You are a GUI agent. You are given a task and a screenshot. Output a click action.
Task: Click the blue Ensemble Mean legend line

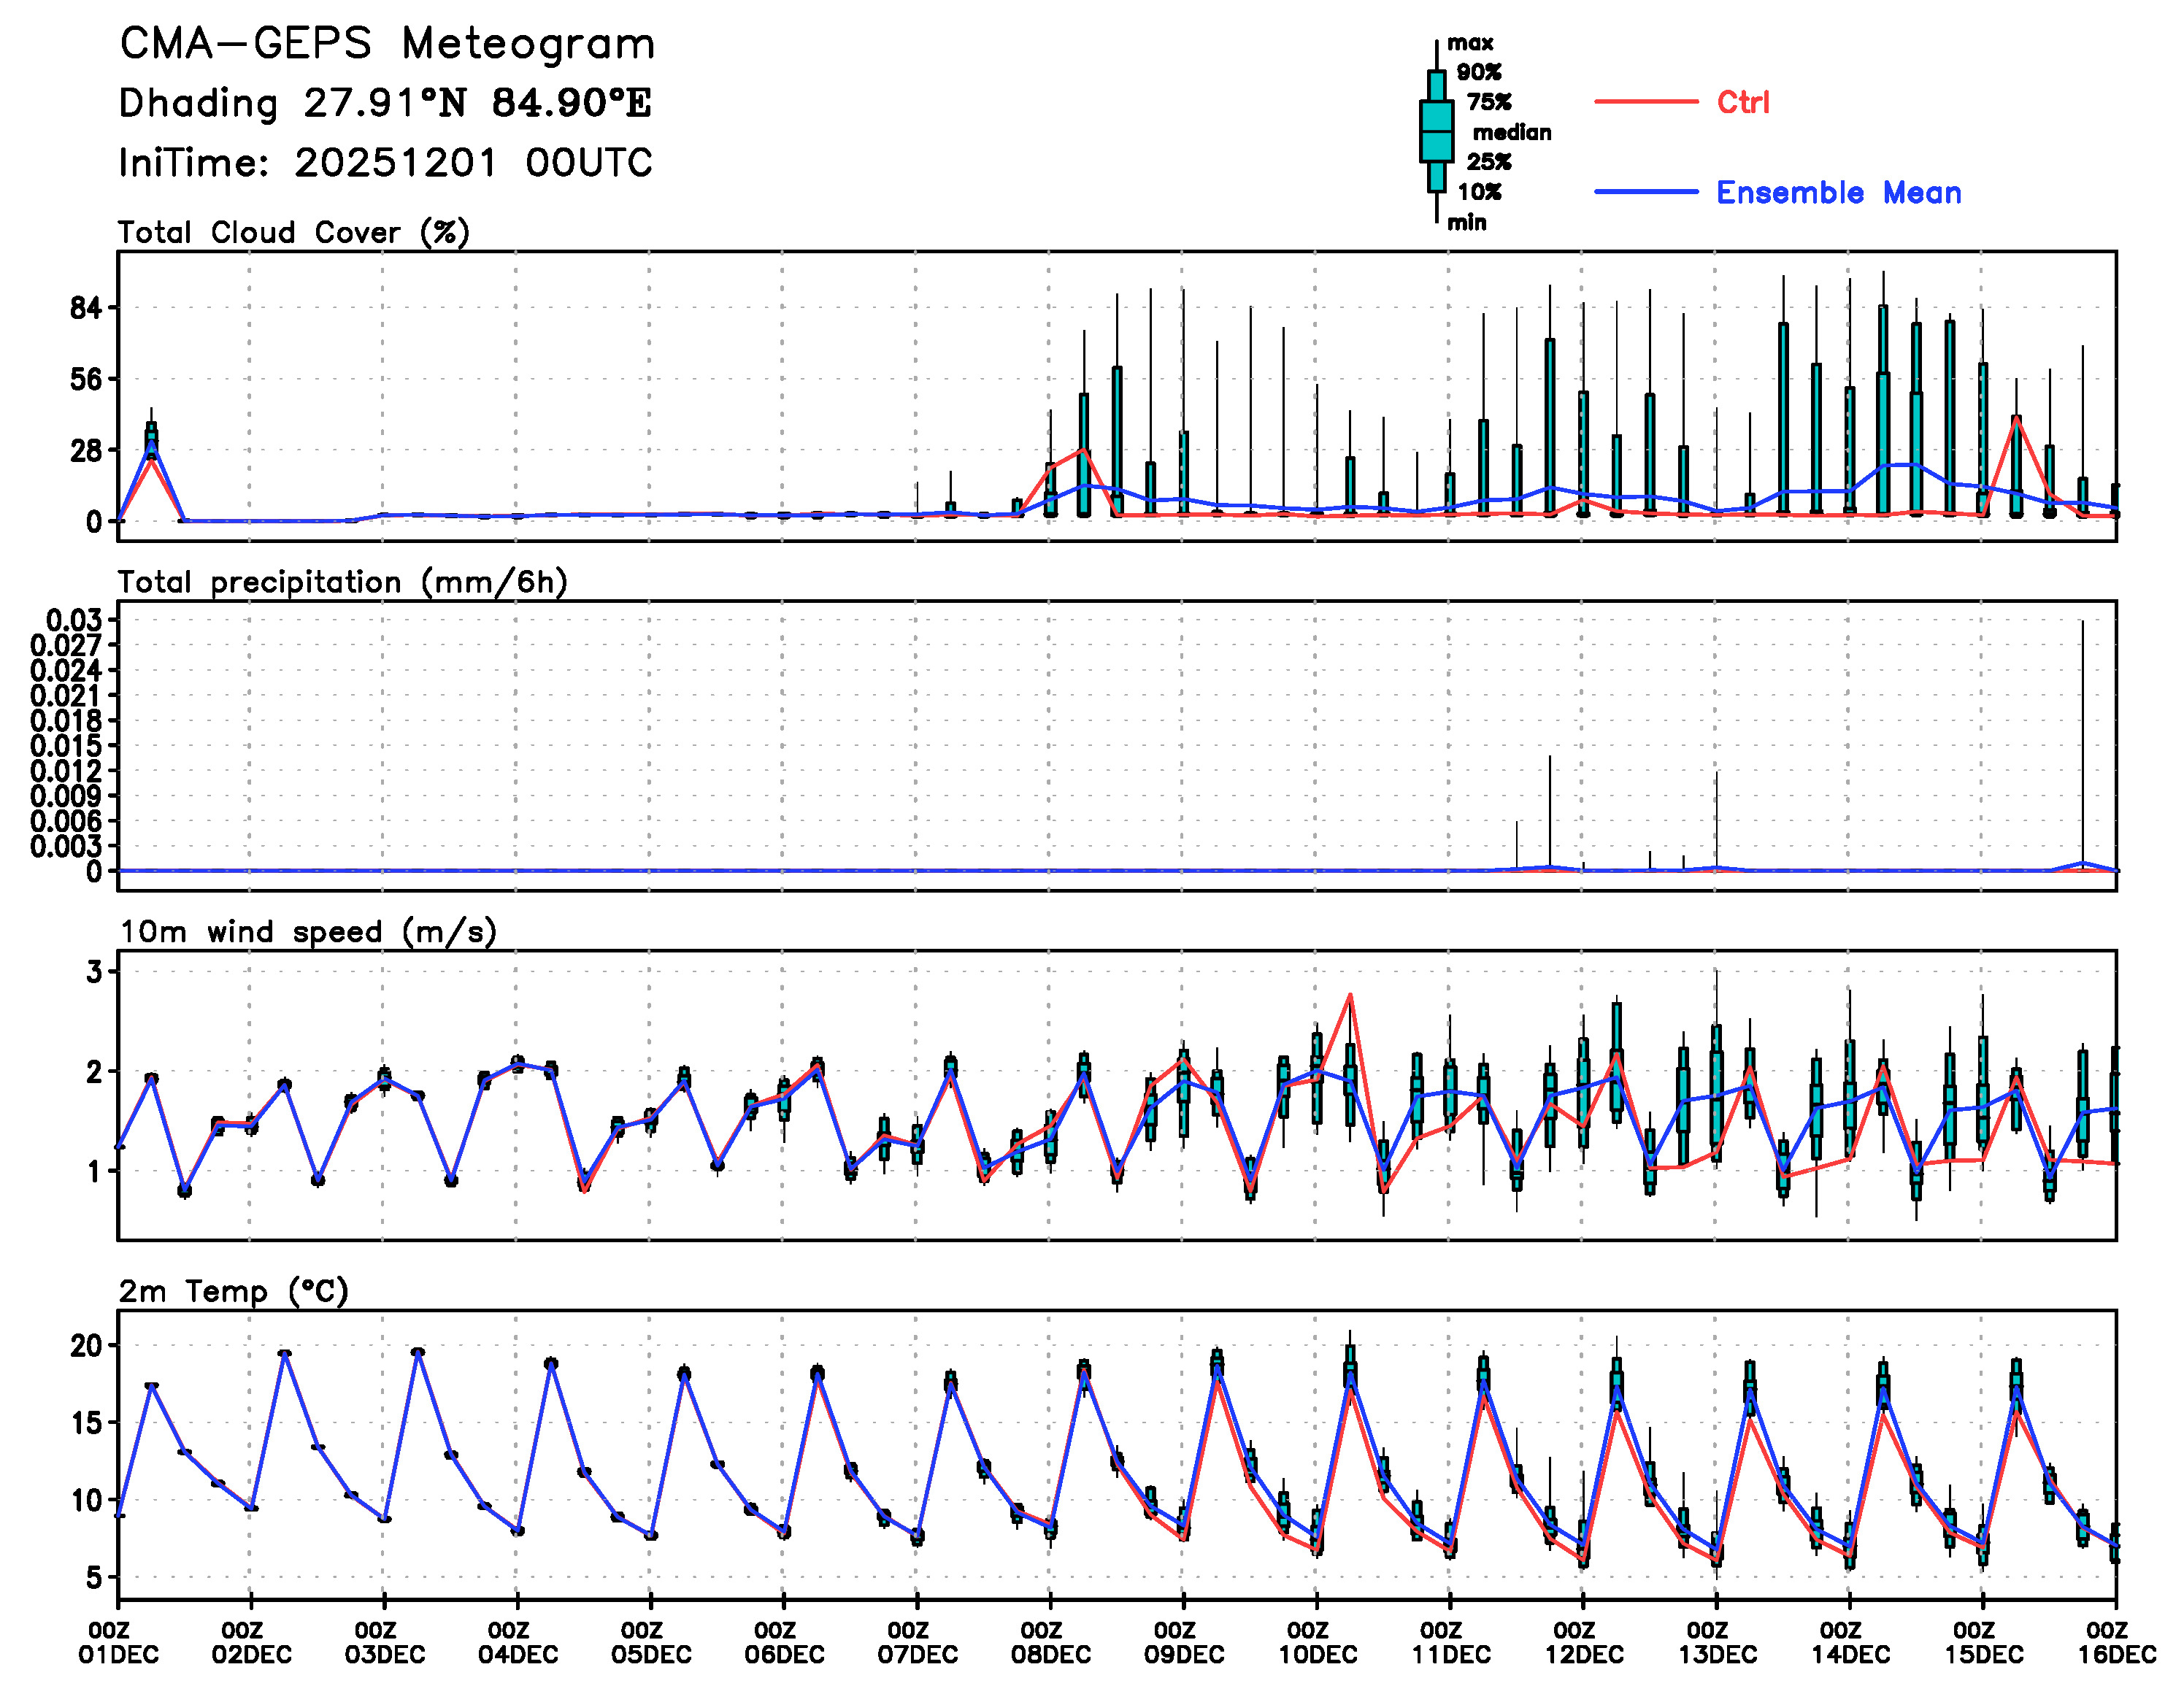1645,192
